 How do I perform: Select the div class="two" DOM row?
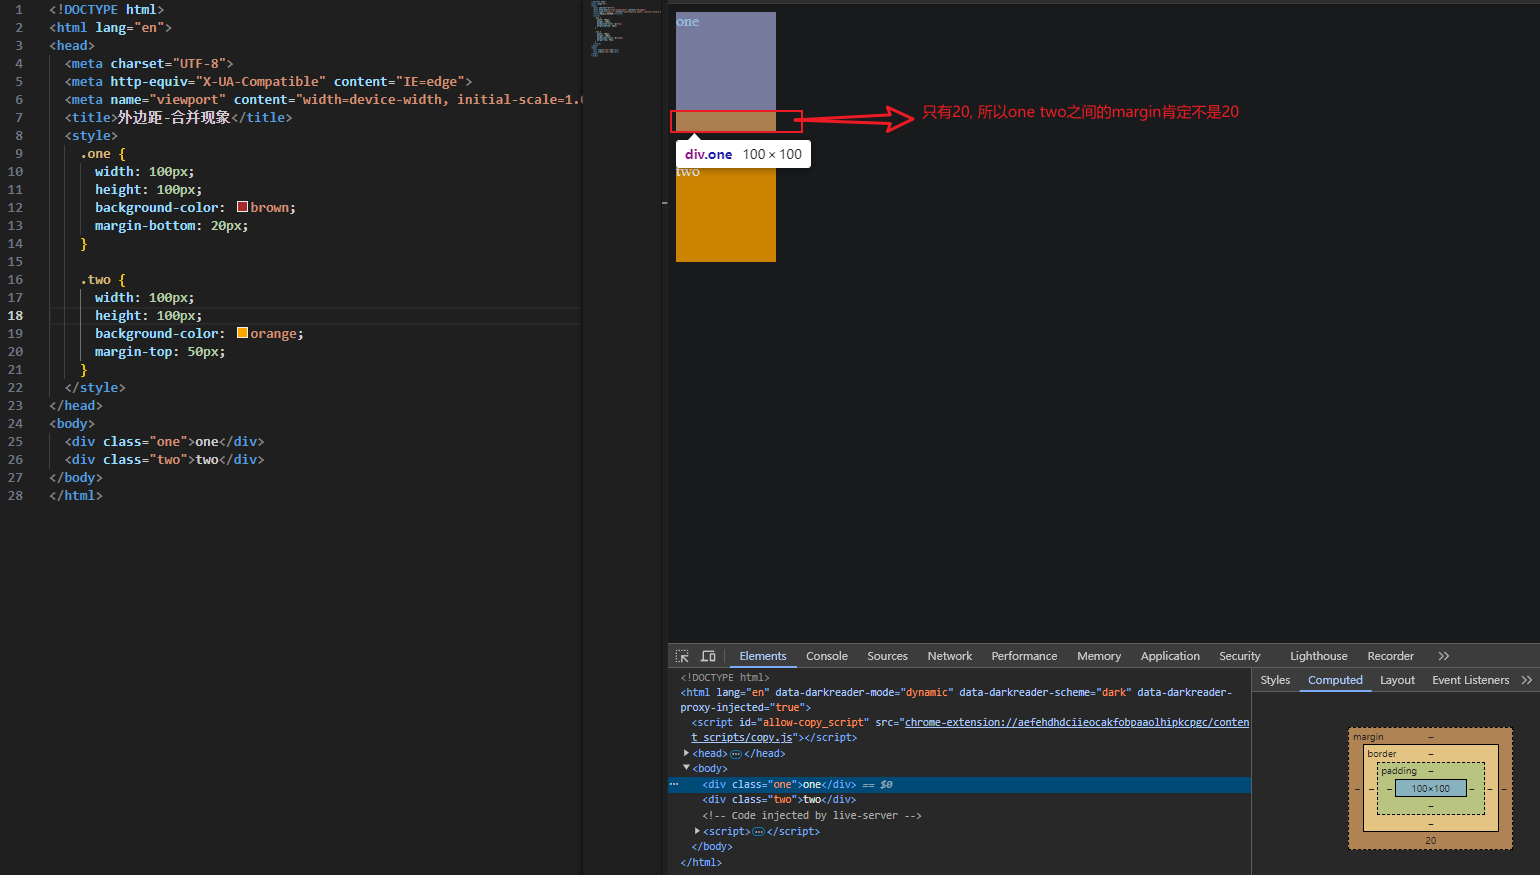point(959,800)
